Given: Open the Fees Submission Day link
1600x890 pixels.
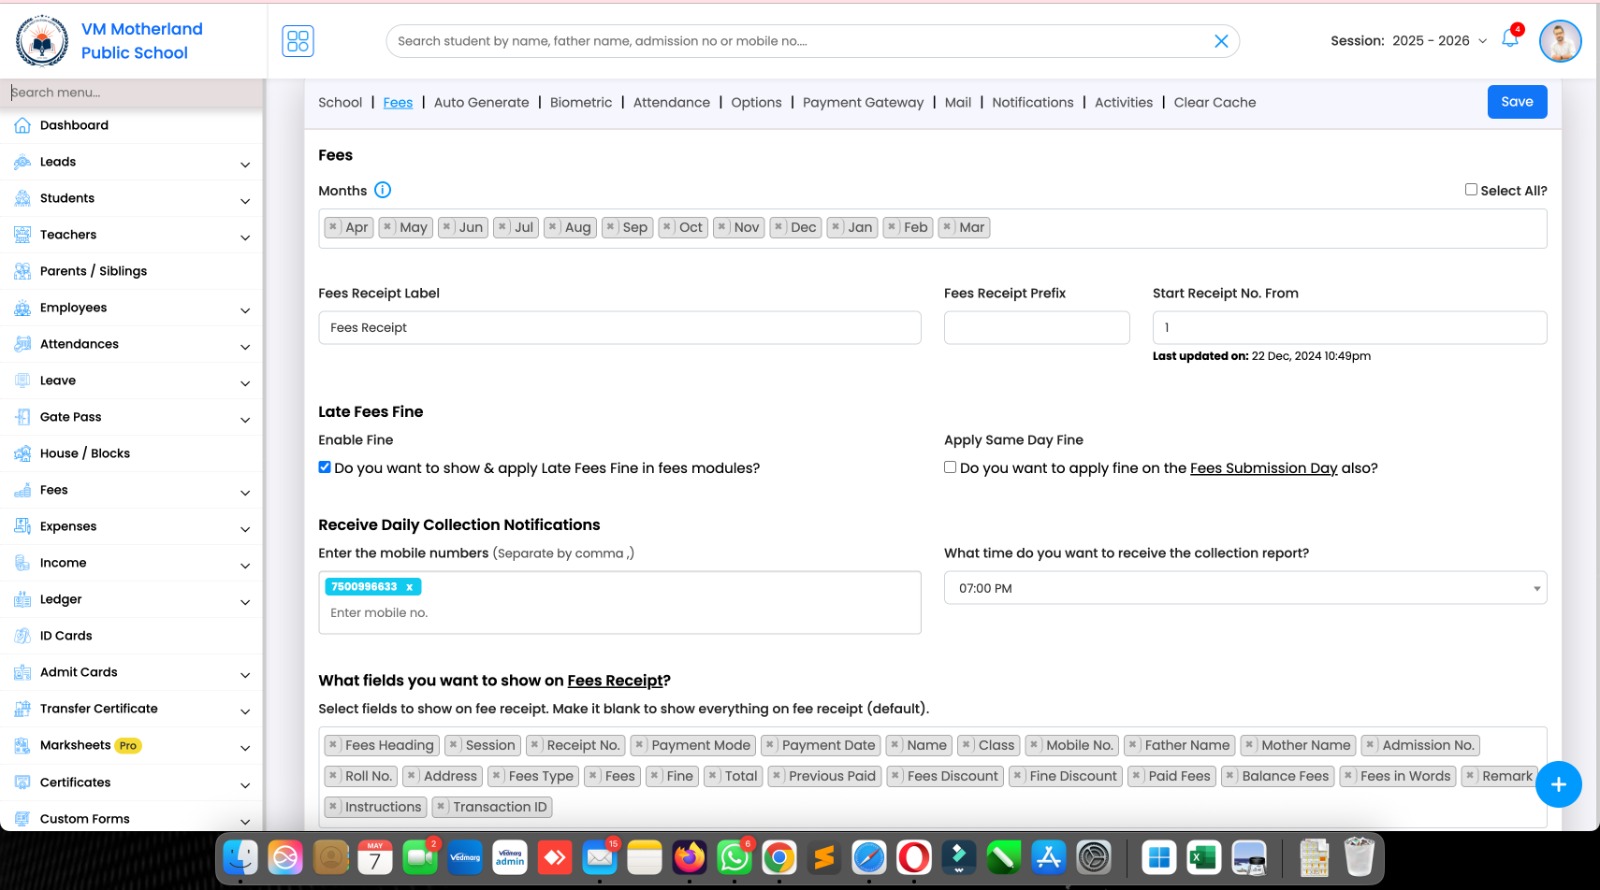Looking at the screenshot, I should pyautogui.click(x=1263, y=468).
